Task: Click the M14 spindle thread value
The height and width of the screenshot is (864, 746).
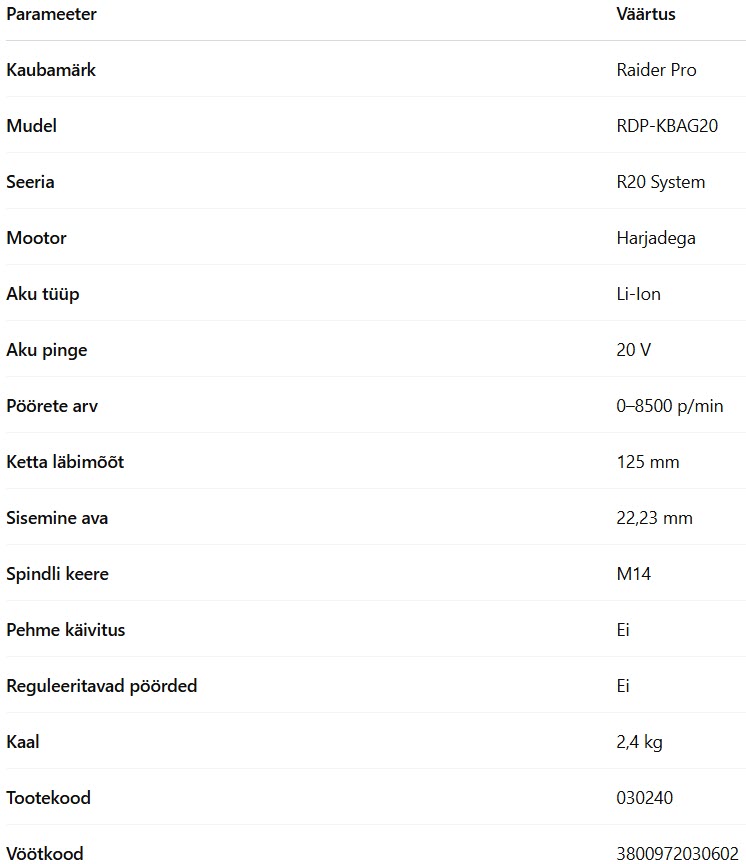Action: 634,574
